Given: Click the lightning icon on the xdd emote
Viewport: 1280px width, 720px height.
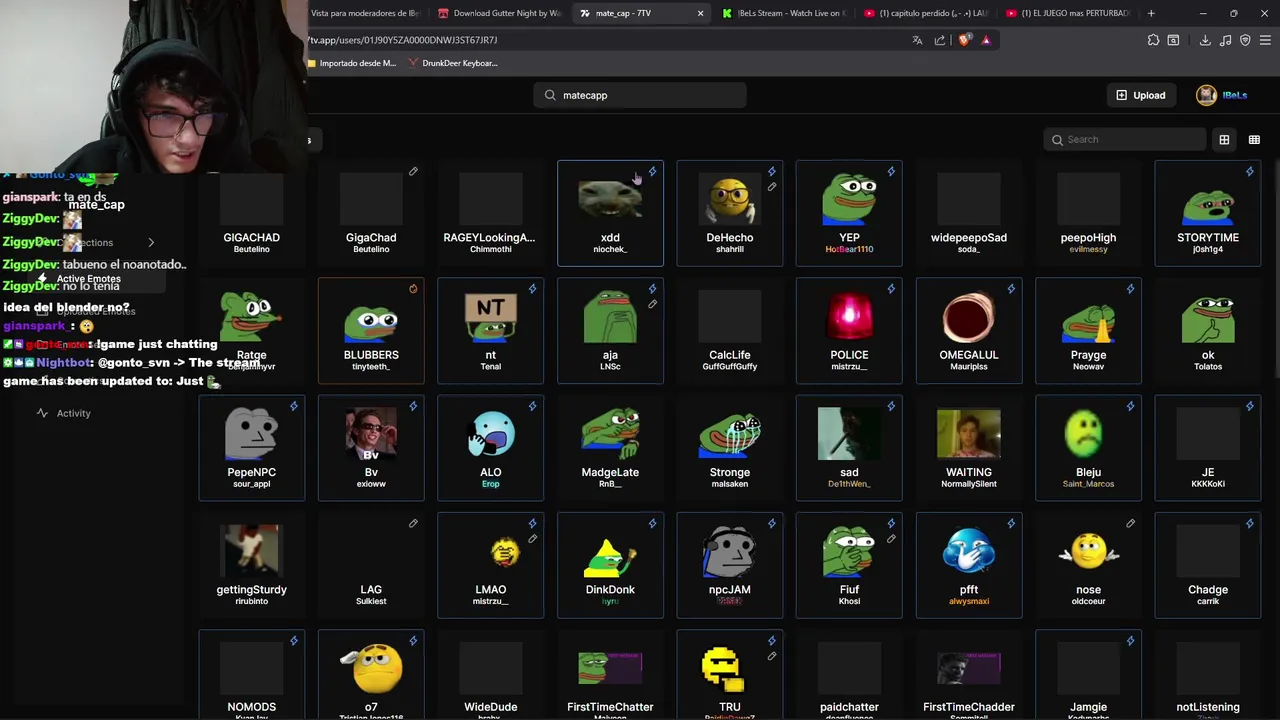Looking at the screenshot, I should 652,172.
